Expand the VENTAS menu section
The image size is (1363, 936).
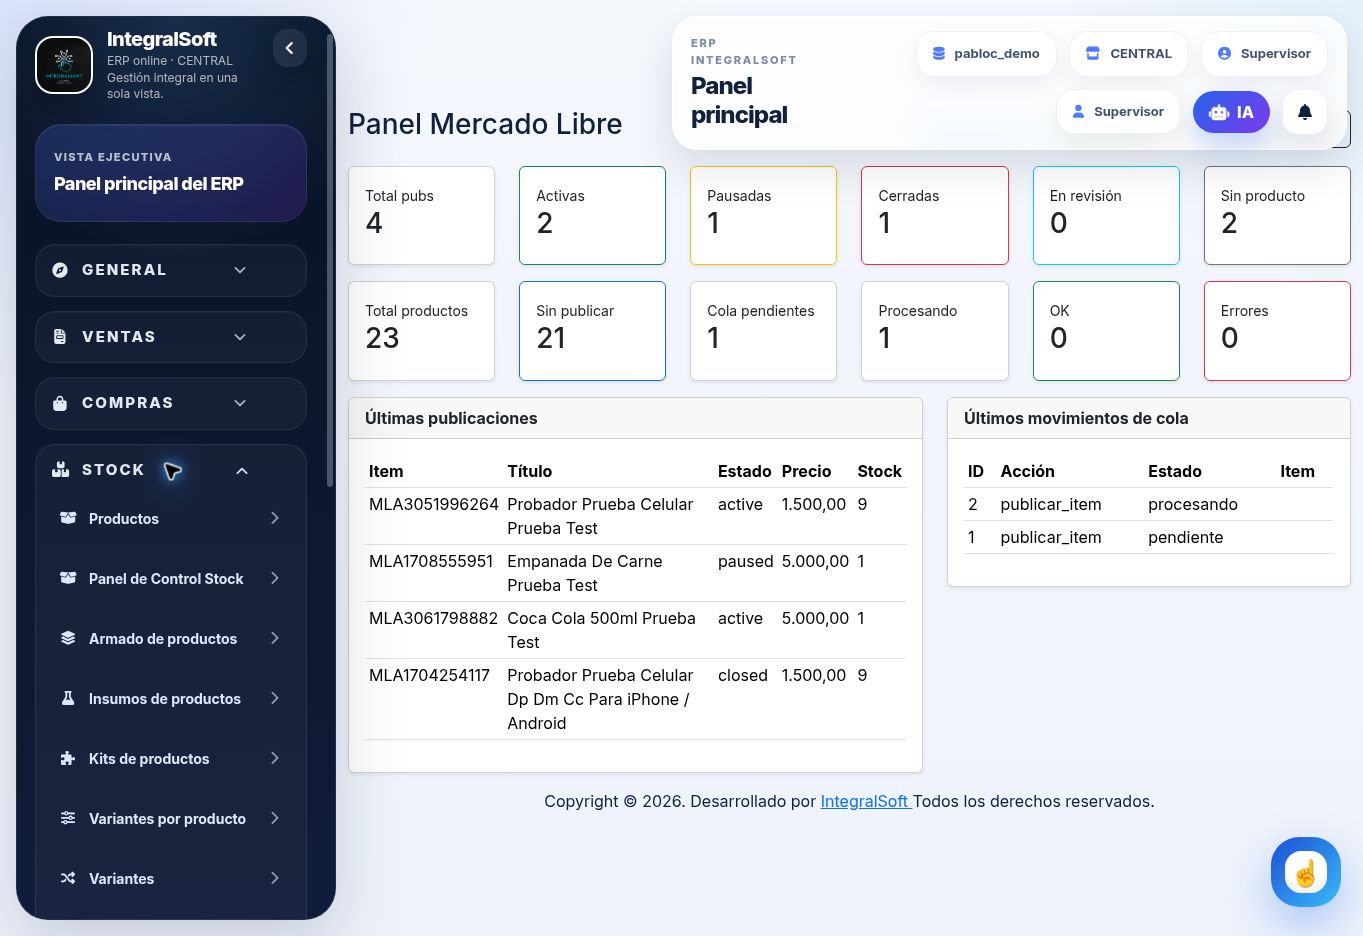[x=171, y=337]
